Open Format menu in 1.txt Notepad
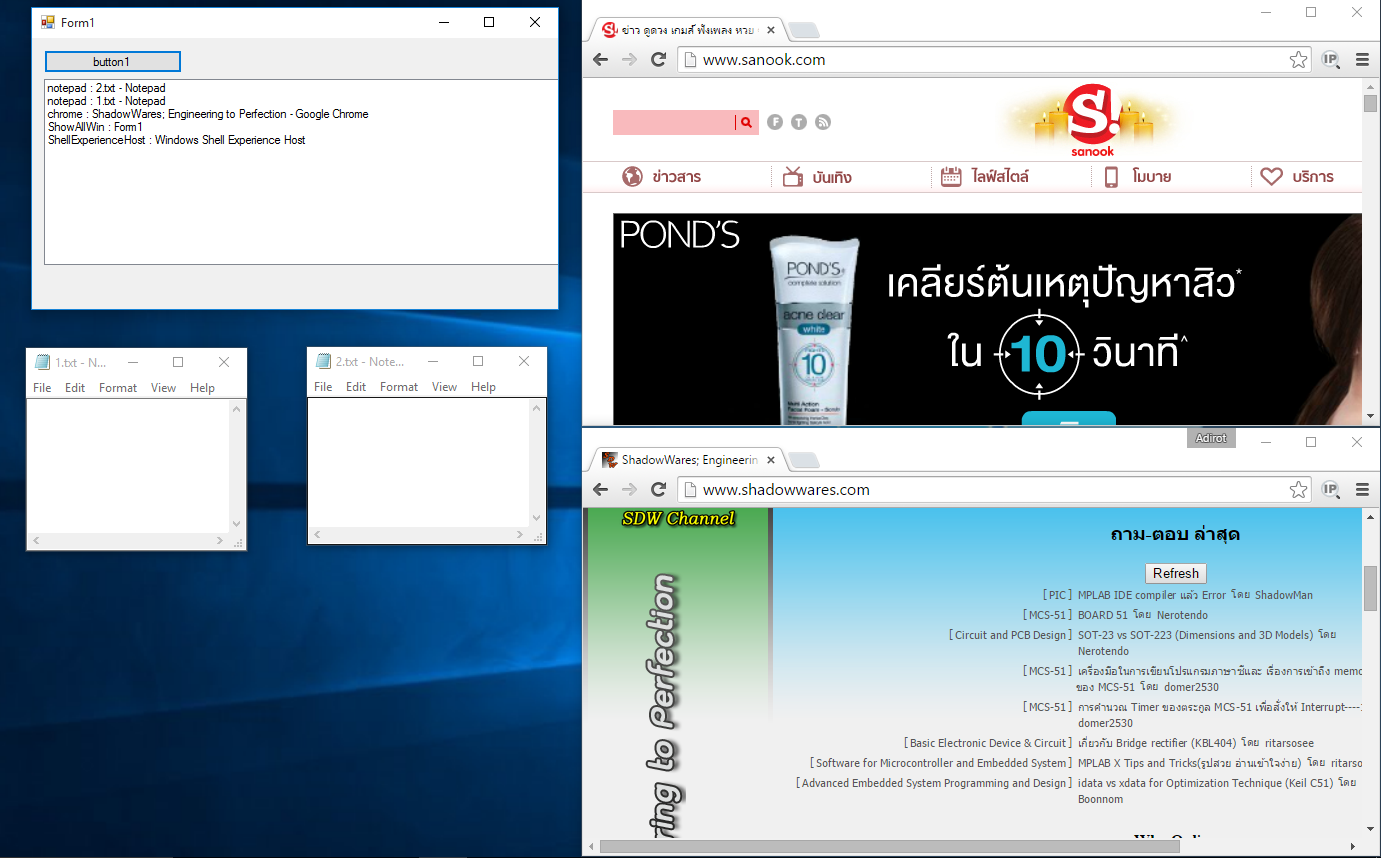Viewport: 1381px width, 858px height. [x=118, y=388]
